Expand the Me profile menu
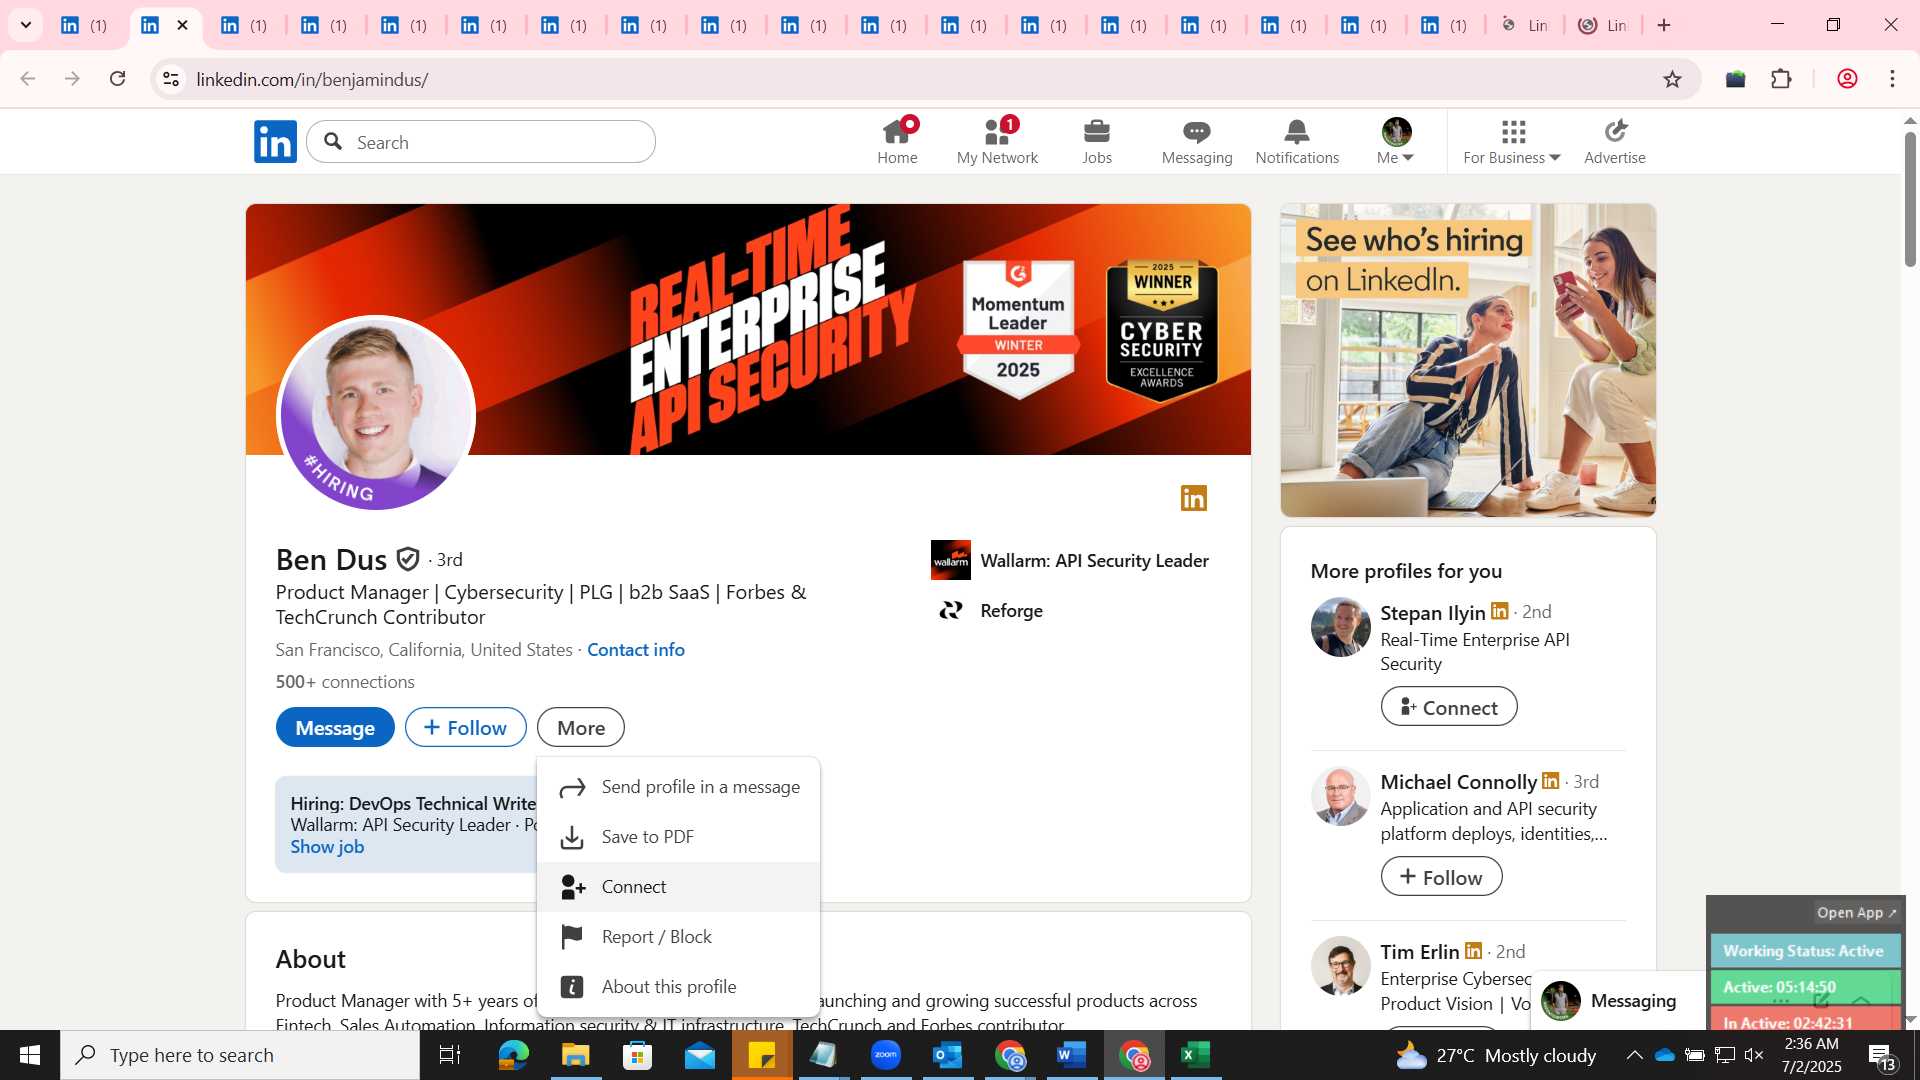The width and height of the screenshot is (1920, 1080). [x=1396, y=141]
